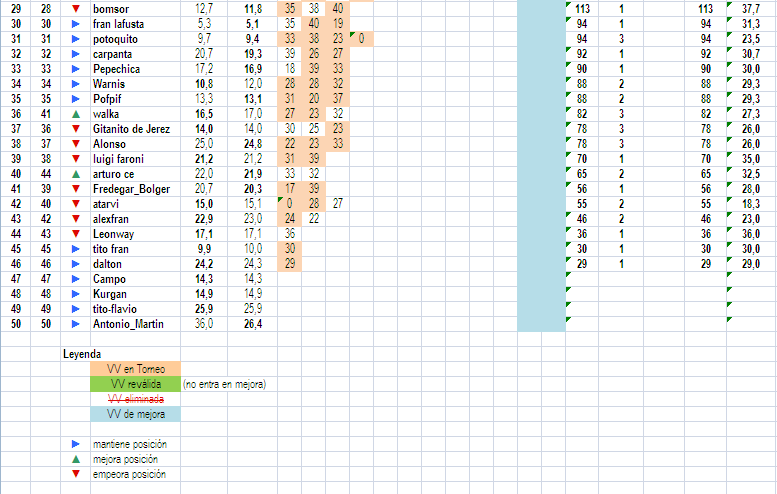Click the Fredegar_Bolger name cell

pos(130,189)
